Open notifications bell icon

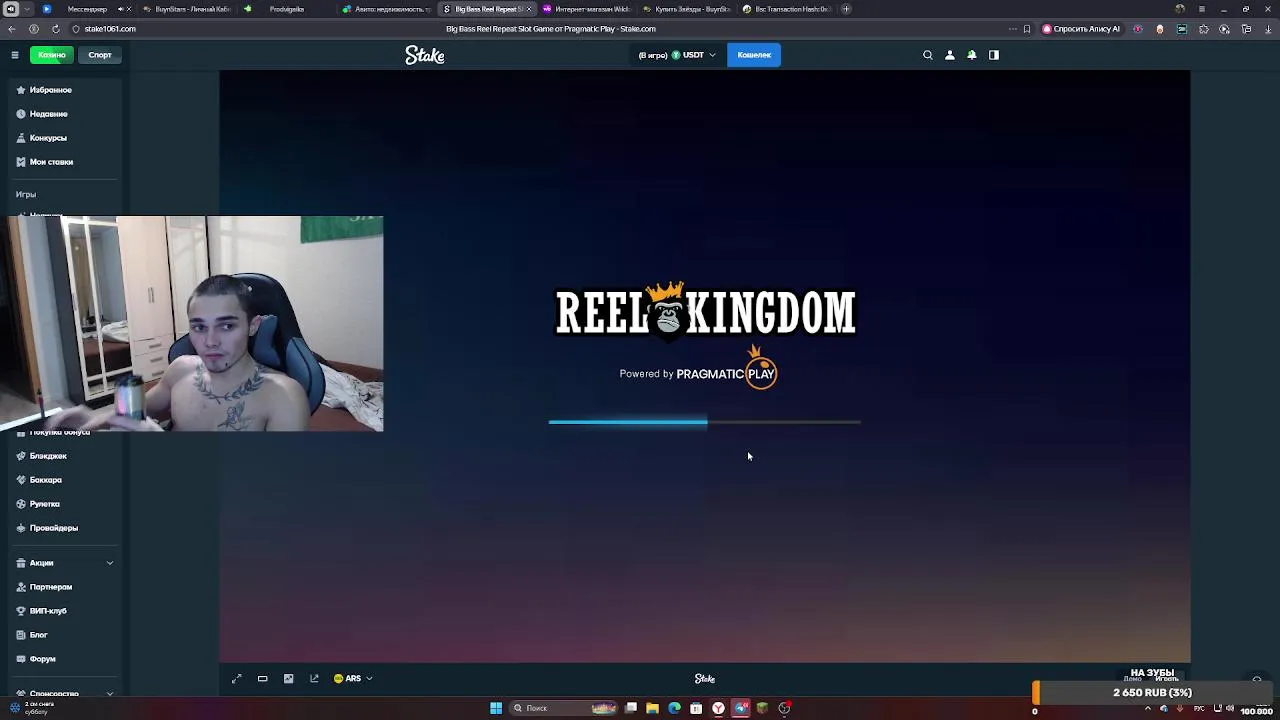(x=972, y=55)
